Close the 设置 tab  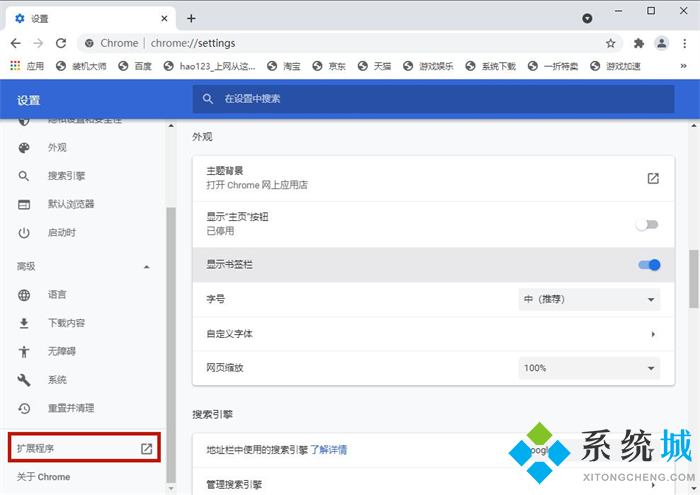tap(164, 18)
